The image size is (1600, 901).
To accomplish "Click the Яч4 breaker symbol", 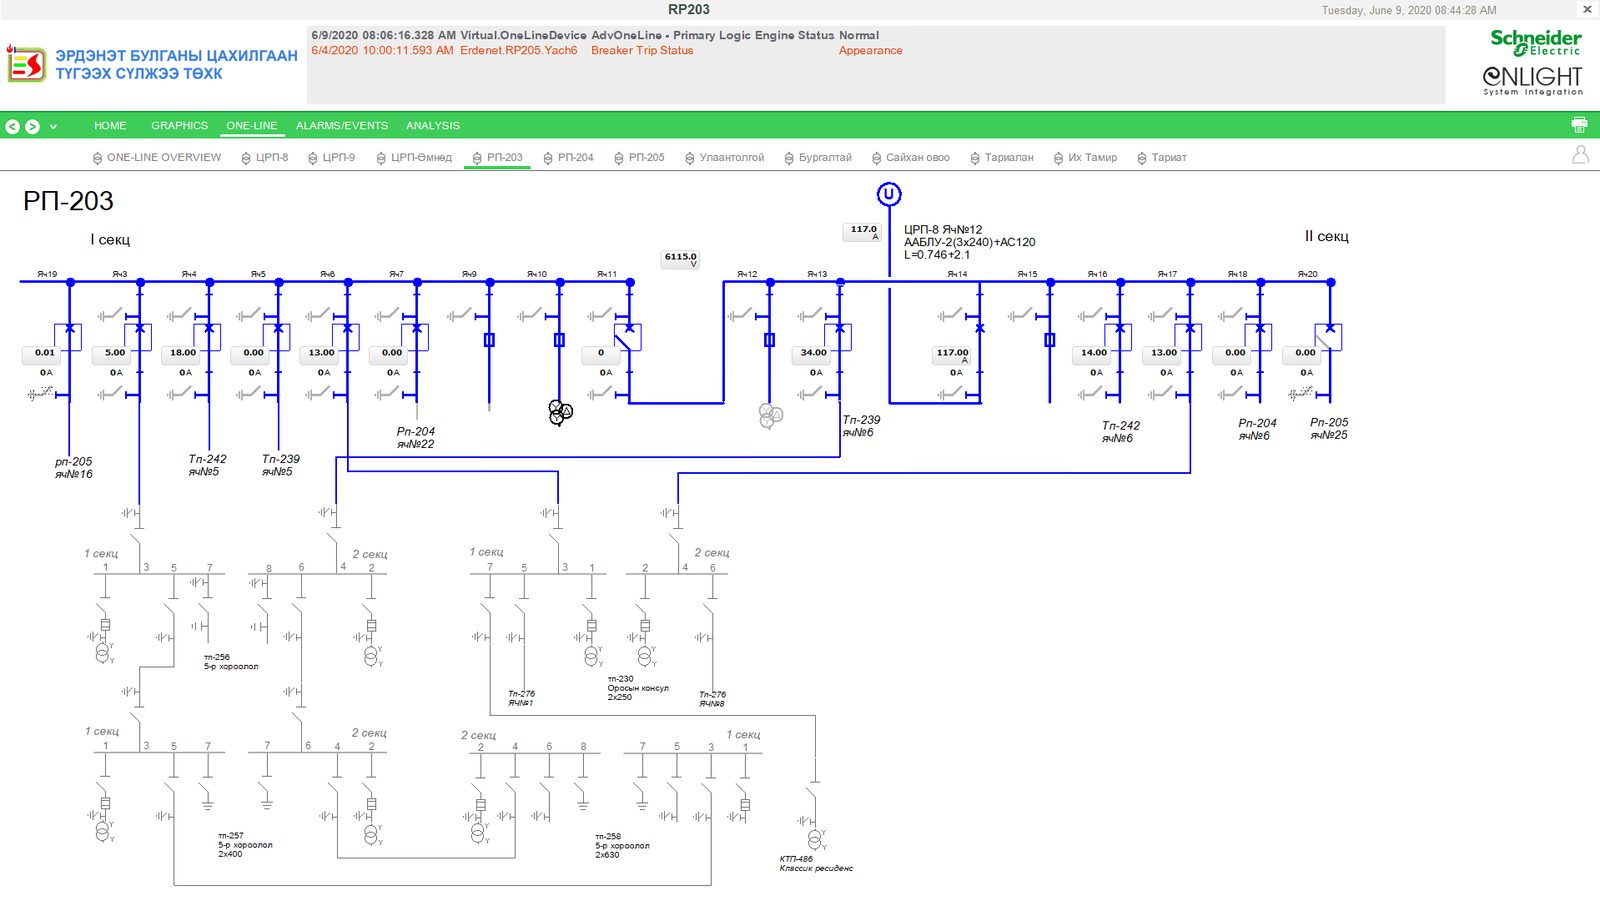I will pyautogui.click(x=209, y=336).
